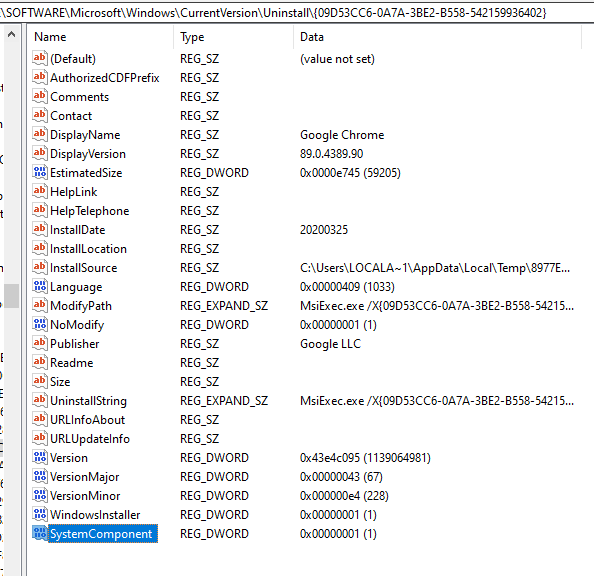The image size is (594, 576).
Task: Click the tree pane scroll up arrow
Action: (x=11, y=35)
